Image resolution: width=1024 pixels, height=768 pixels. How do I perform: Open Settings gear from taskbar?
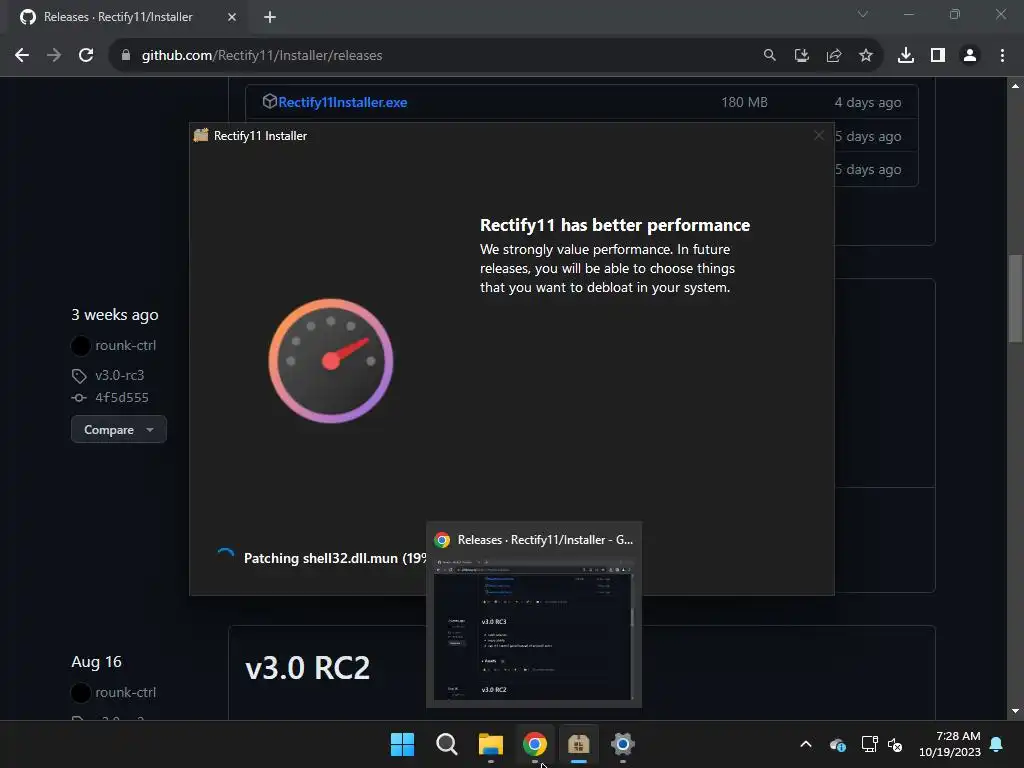click(x=623, y=744)
